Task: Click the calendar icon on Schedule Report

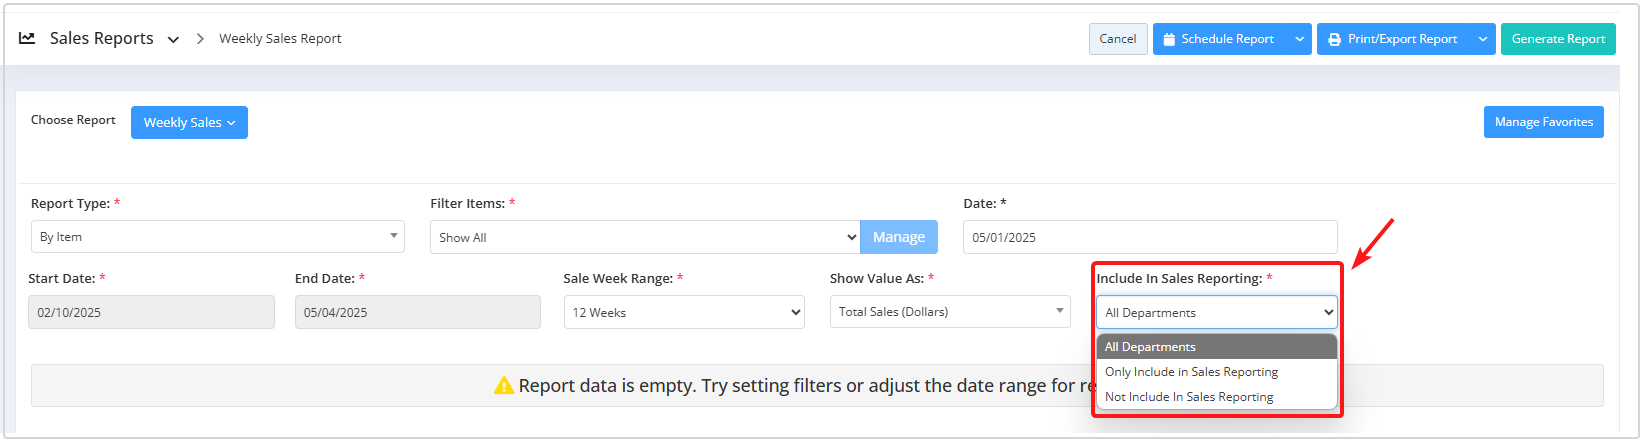Action: (1169, 39)
